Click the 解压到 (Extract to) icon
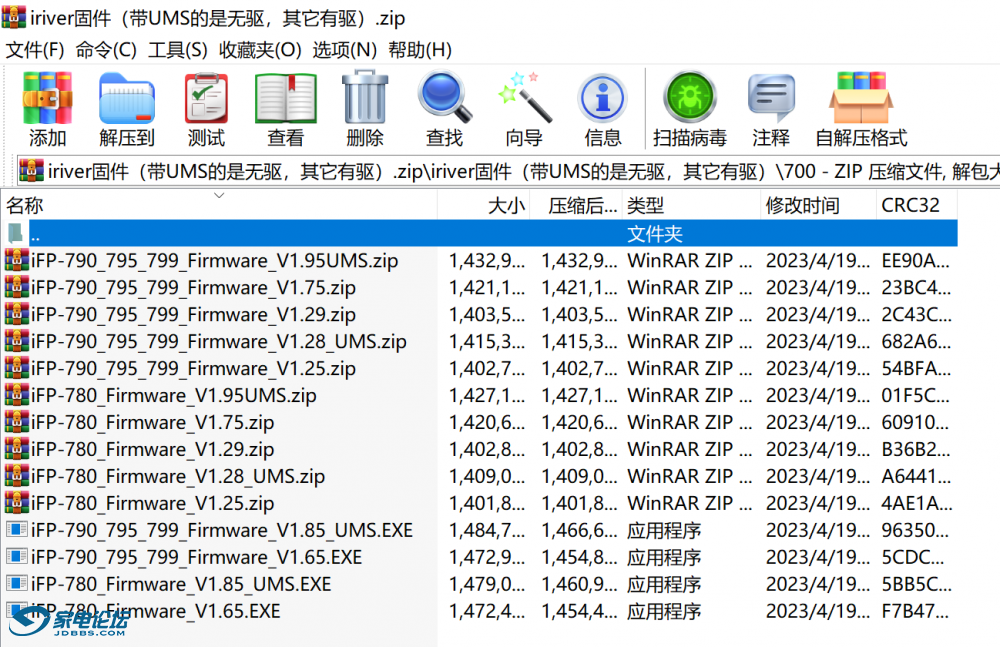 [127, 98]
